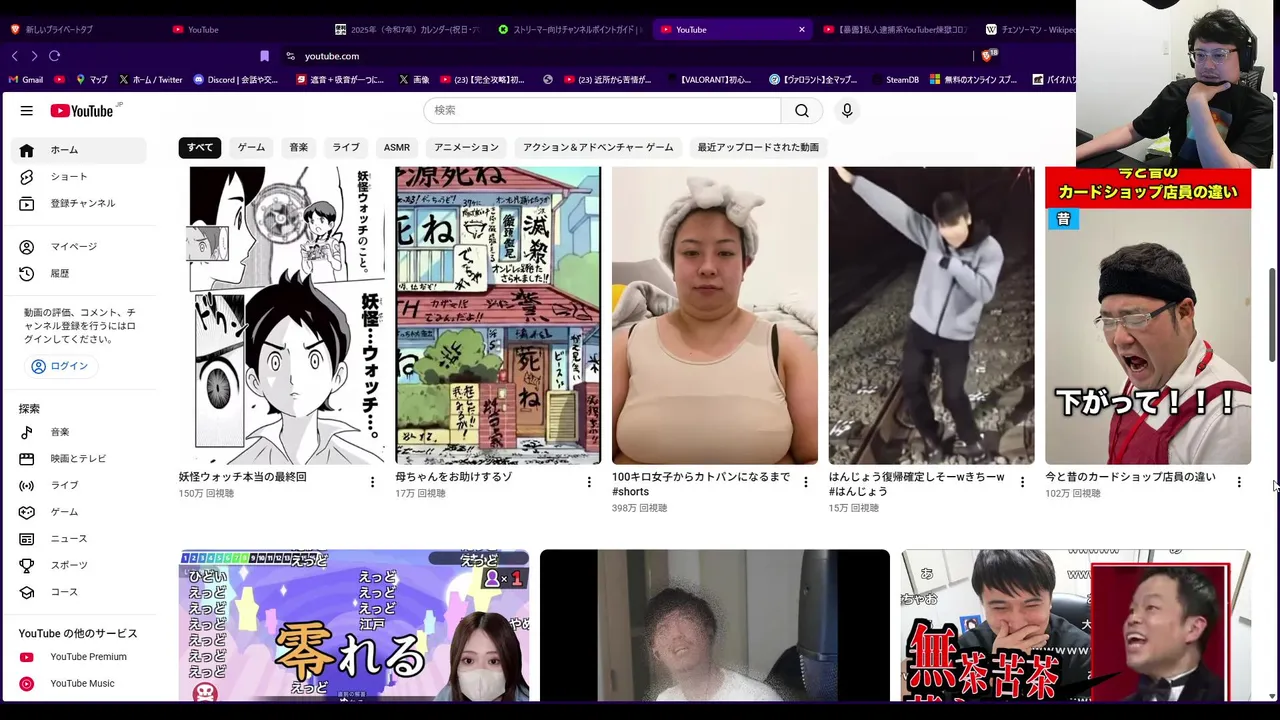Open ライブ under 探索 in sidebar
The image size is (1280, 720).
78,485
